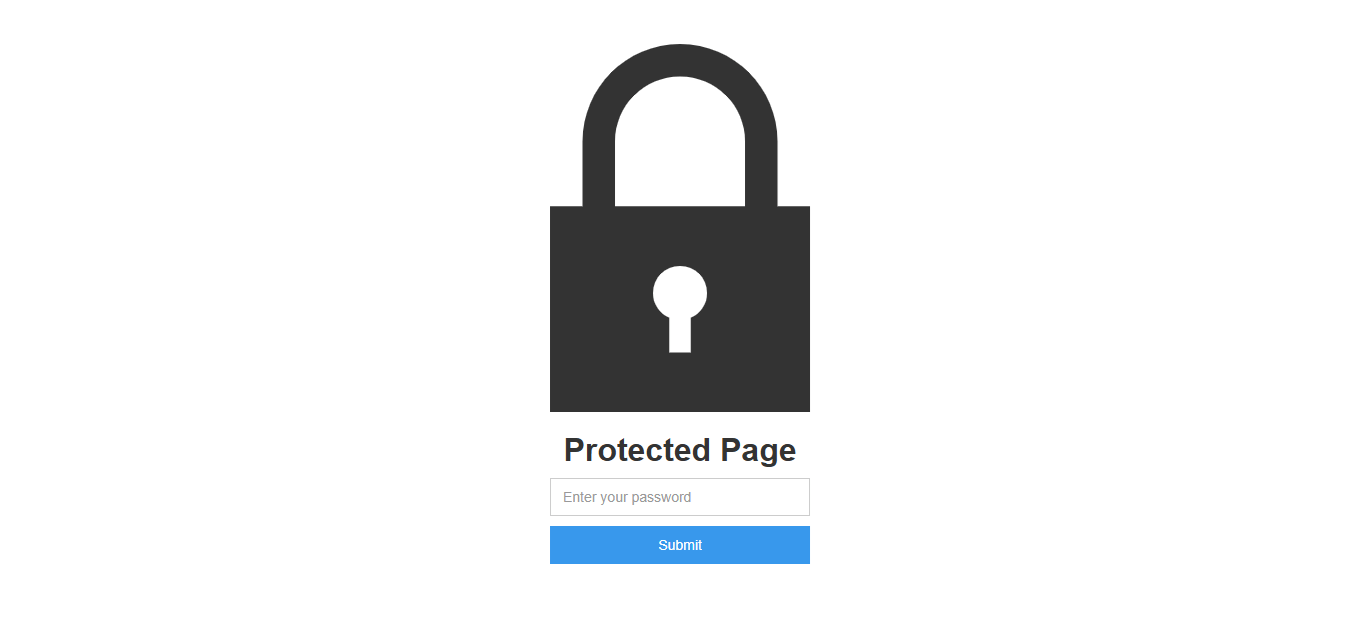Click the lock body beneath the keyhole
Screen dimensions: 1361x624
click(x=680, y=382)
